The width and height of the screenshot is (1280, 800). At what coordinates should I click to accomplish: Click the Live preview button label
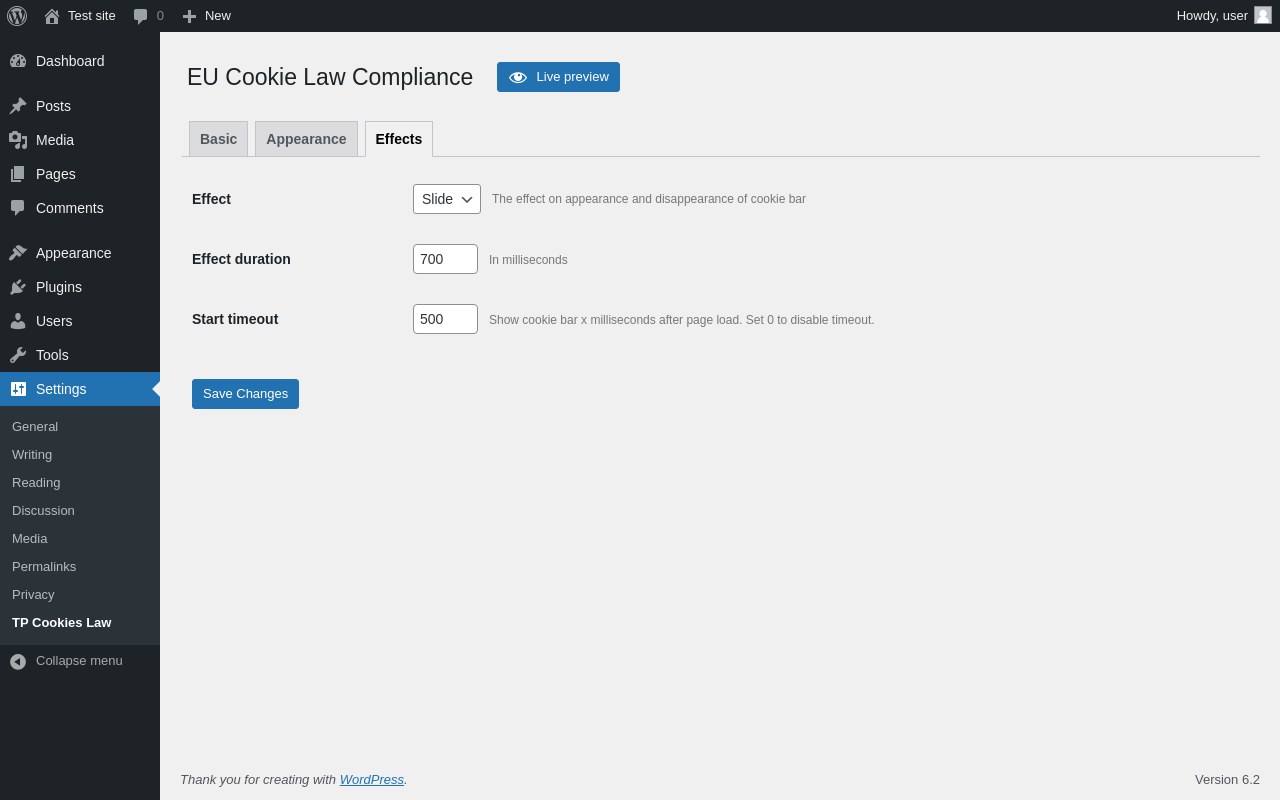click(x=572, y=77)
